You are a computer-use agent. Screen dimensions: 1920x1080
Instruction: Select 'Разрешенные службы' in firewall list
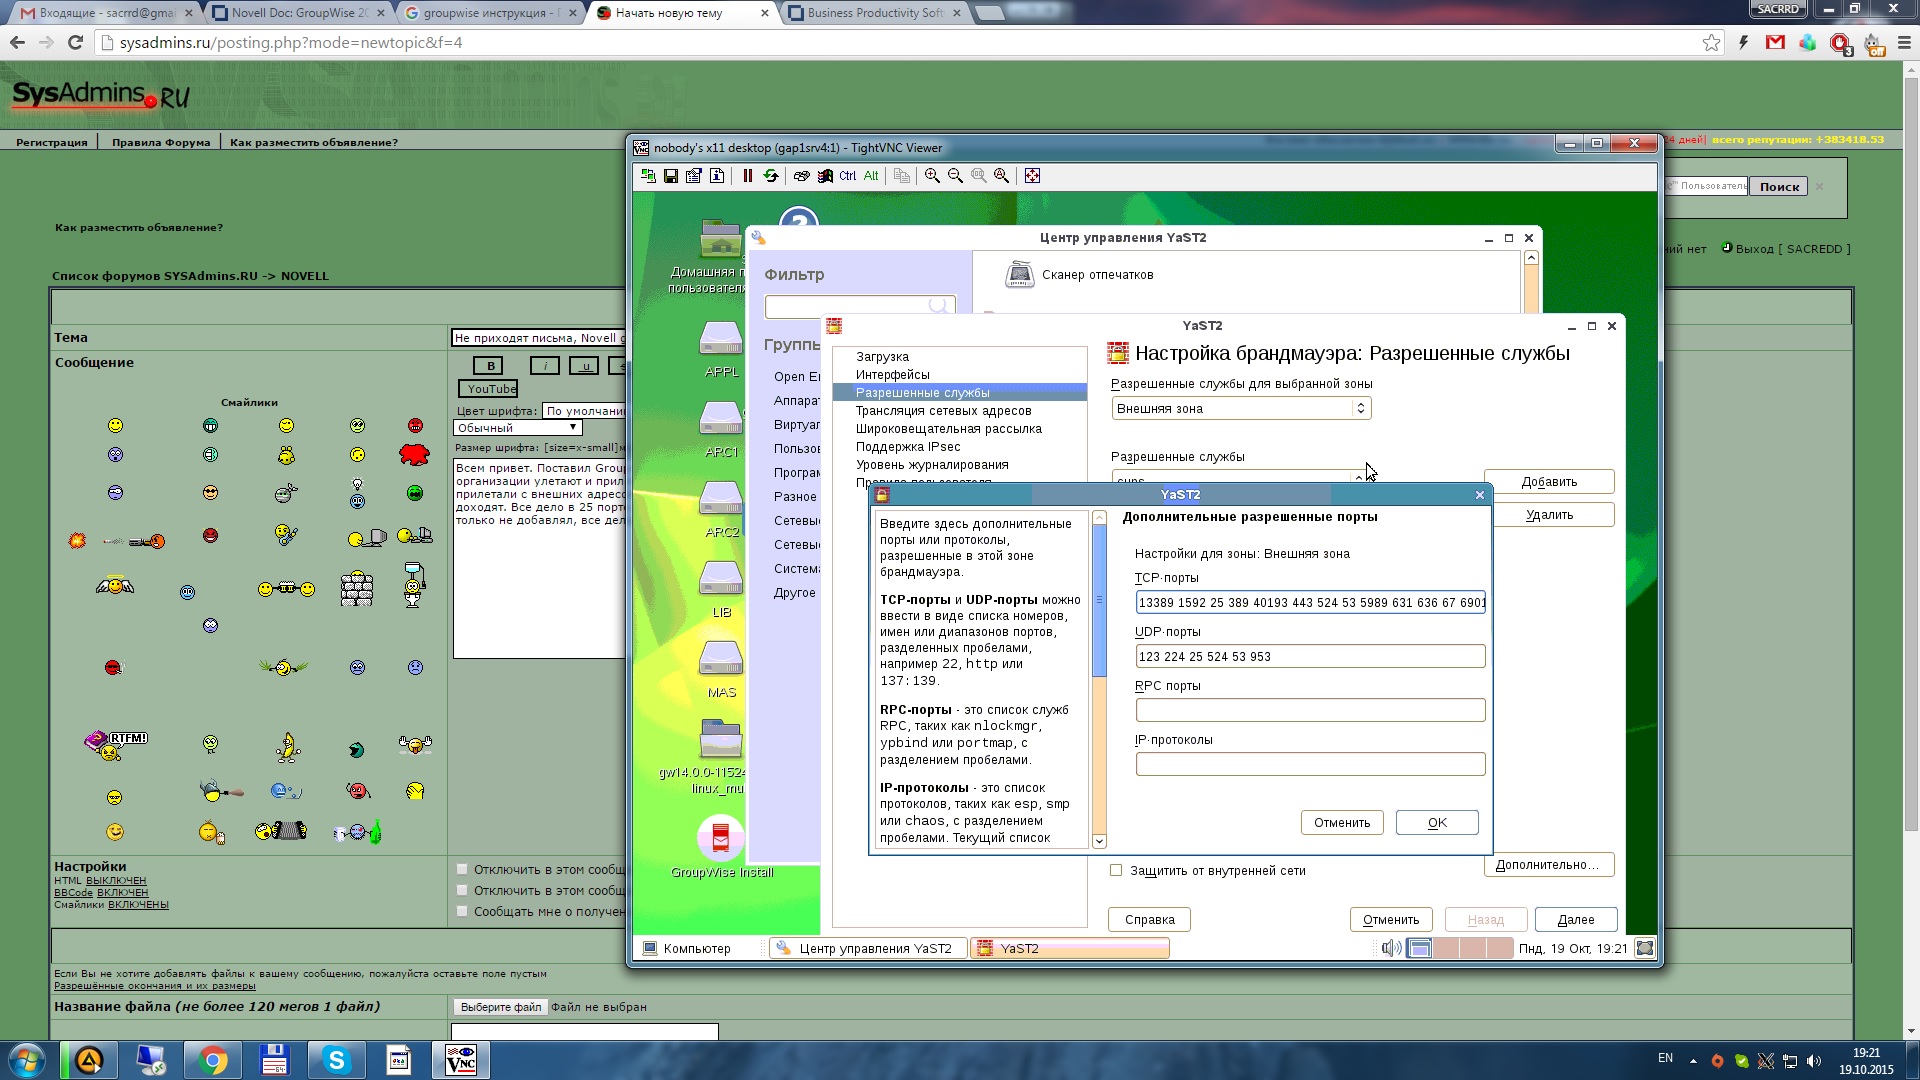[x=960, y=393]
